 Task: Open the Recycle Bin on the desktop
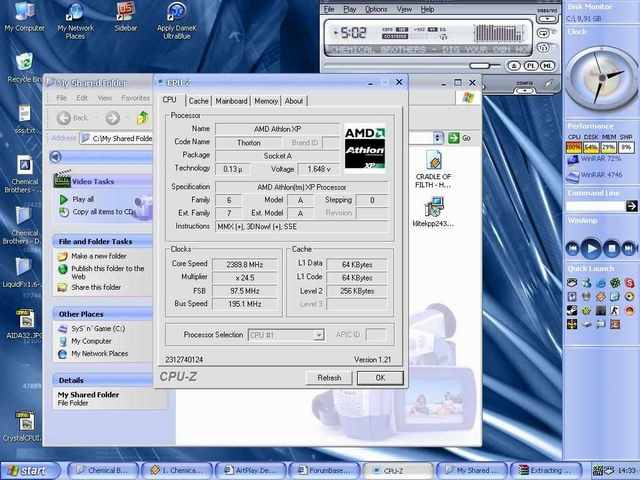coord(24,67)
